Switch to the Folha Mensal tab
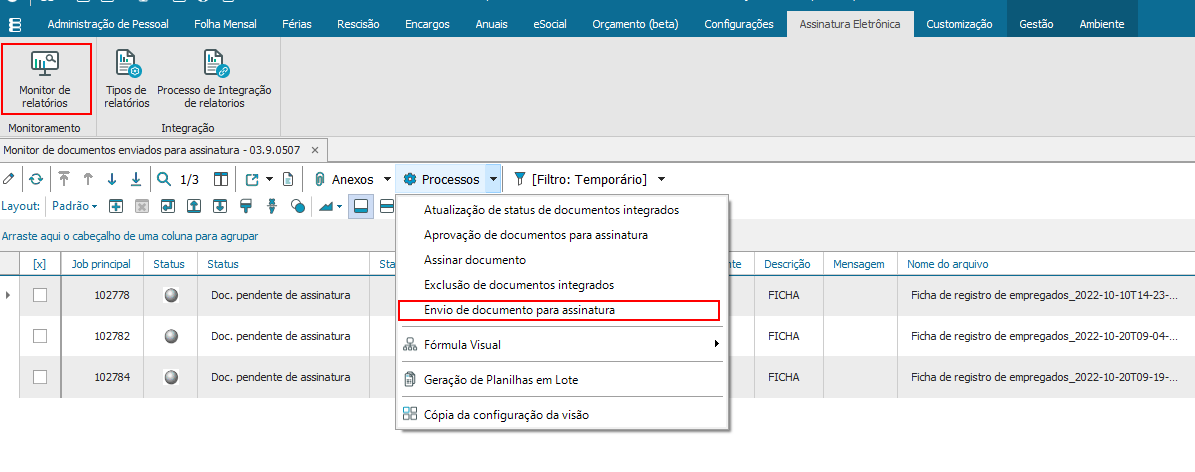The width and height of the screenshot is (1195, 472). [226, 24]
